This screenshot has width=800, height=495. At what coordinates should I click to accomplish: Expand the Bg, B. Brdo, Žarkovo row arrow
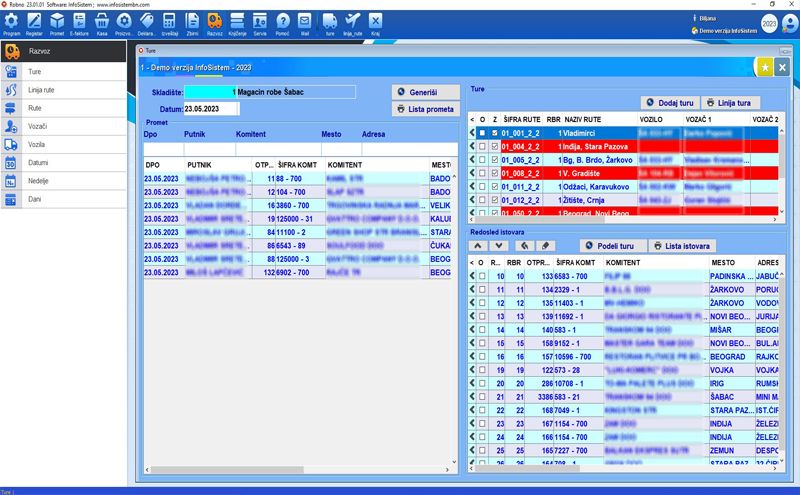(472, 159)
